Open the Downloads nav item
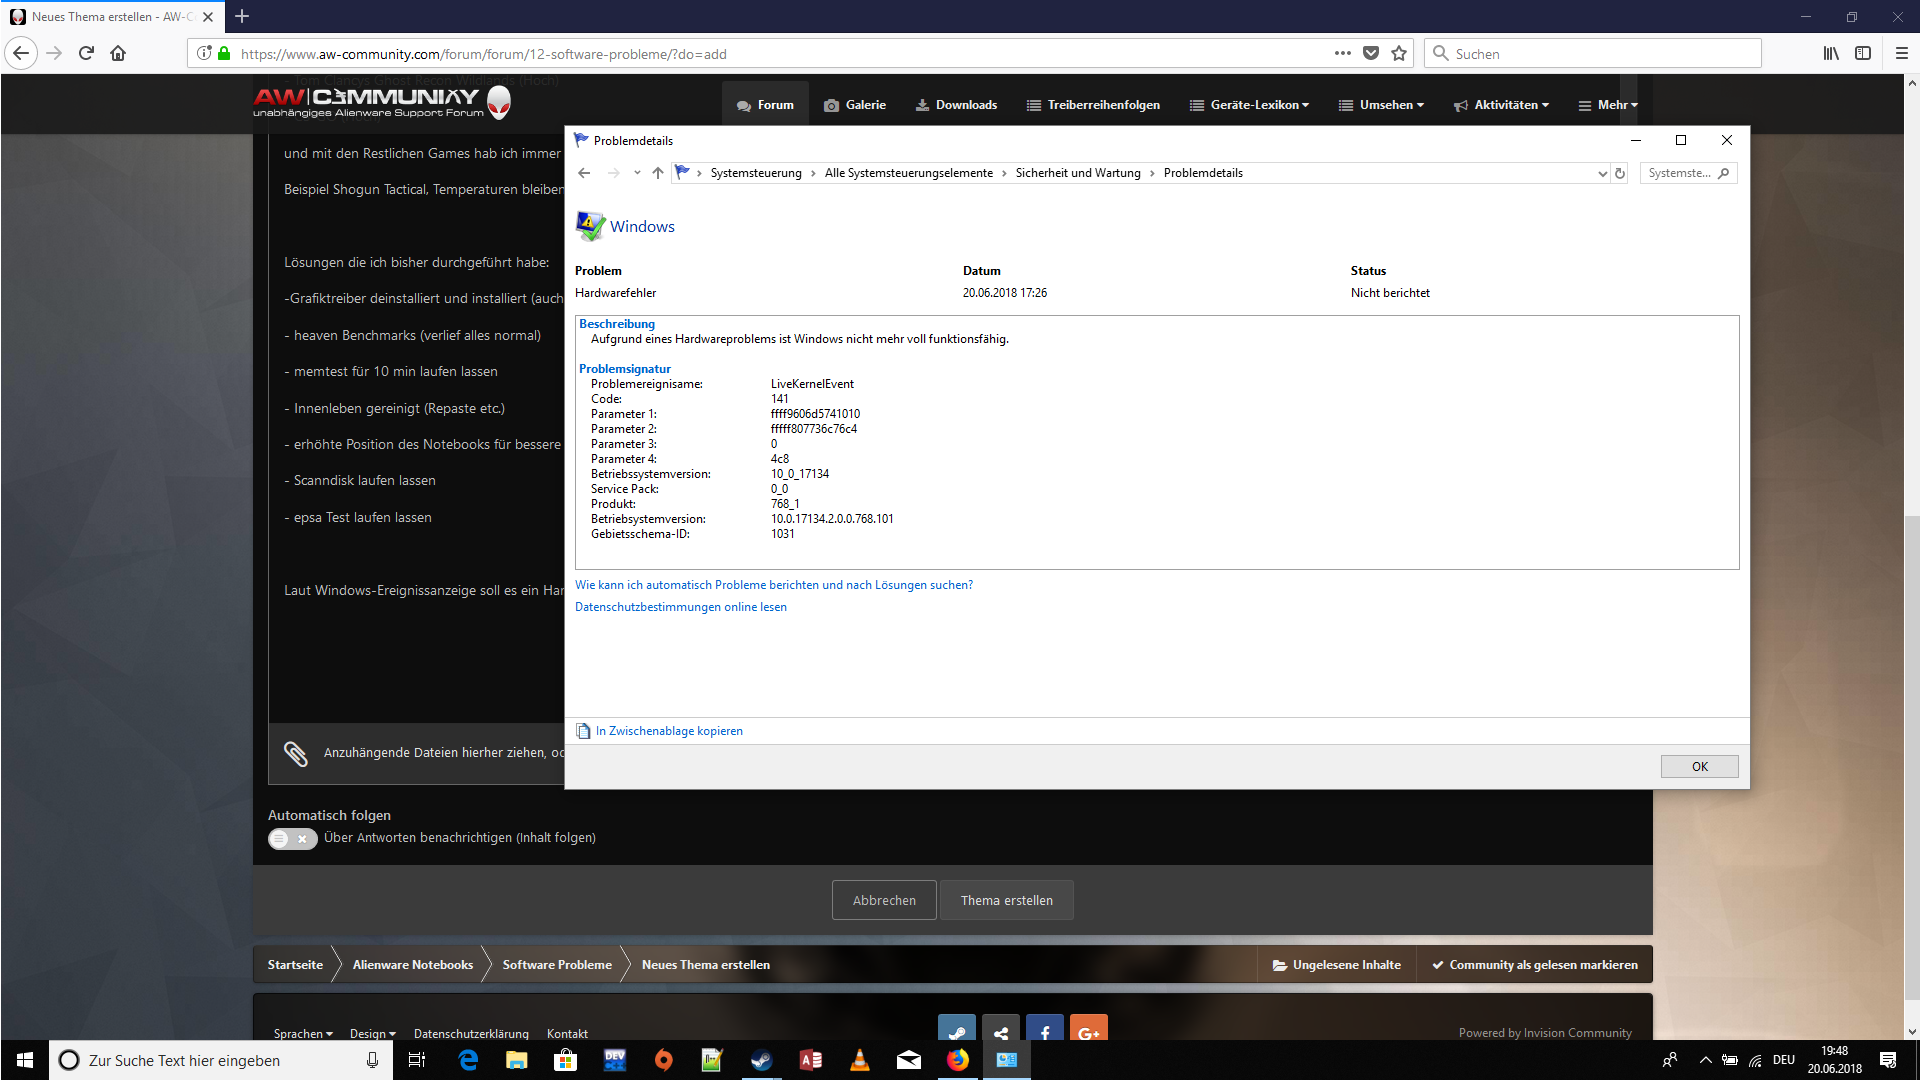This screenshot has height=1080, width=1920. (x=956, y=105)
